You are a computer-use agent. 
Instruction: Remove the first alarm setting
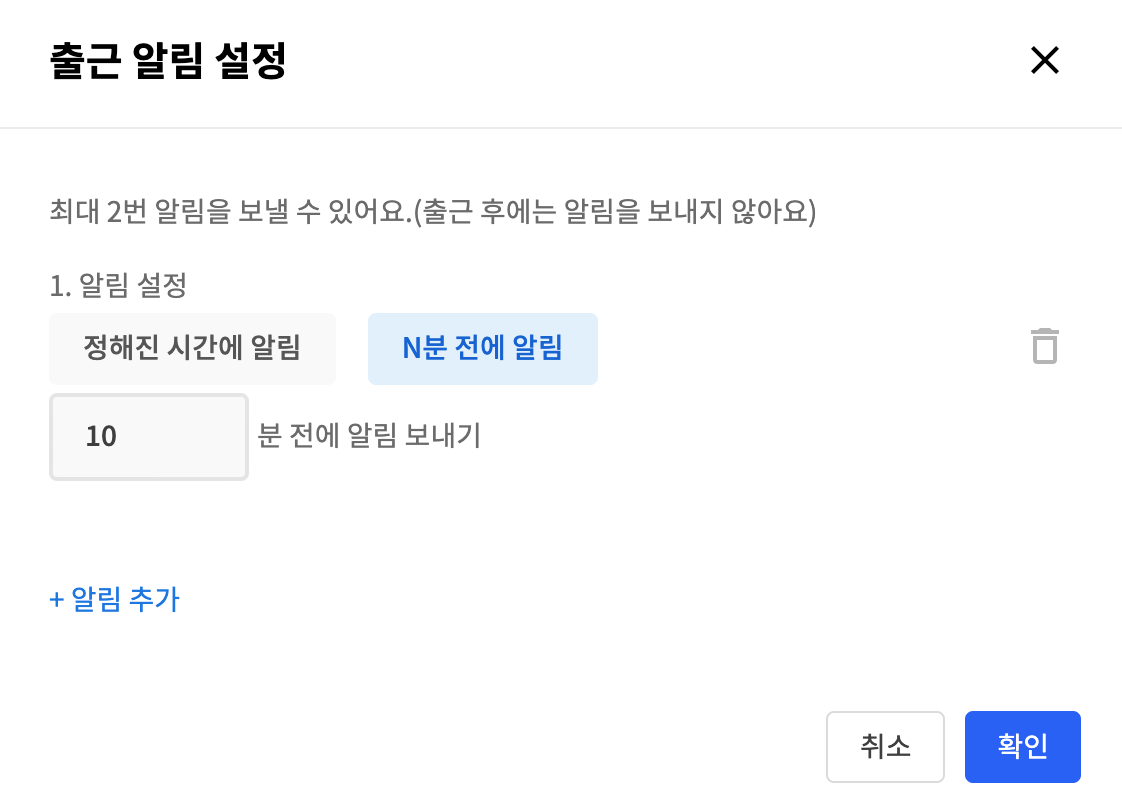[x=1045, y=346]
